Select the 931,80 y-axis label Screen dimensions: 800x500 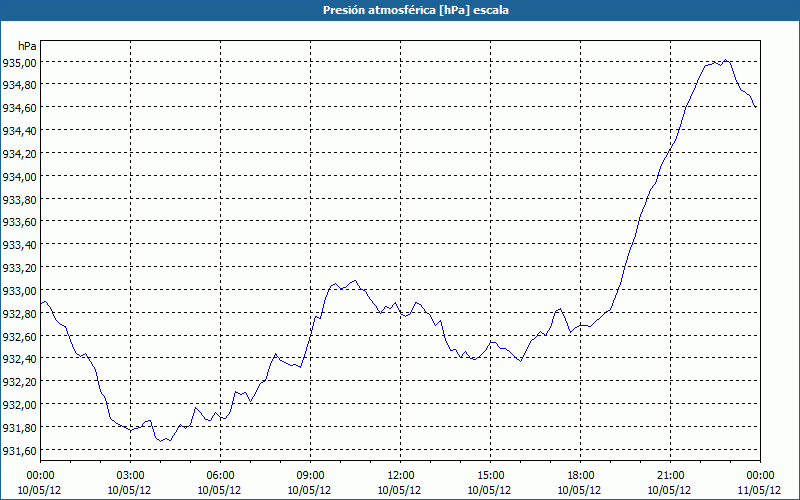click(x=20, y=428)
